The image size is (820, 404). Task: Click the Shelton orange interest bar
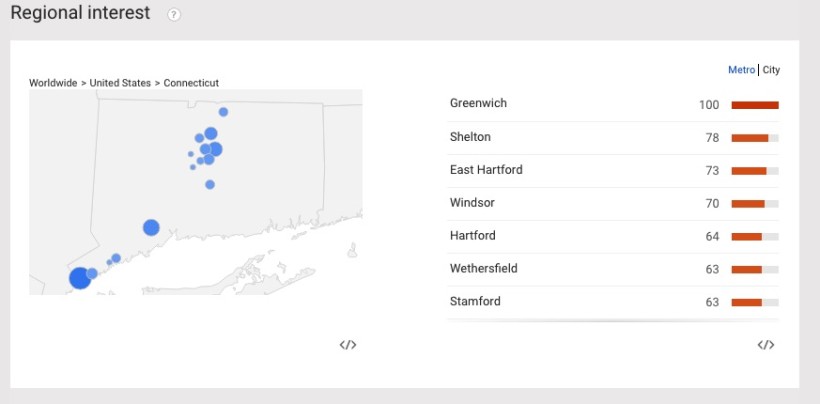(750, 138)
